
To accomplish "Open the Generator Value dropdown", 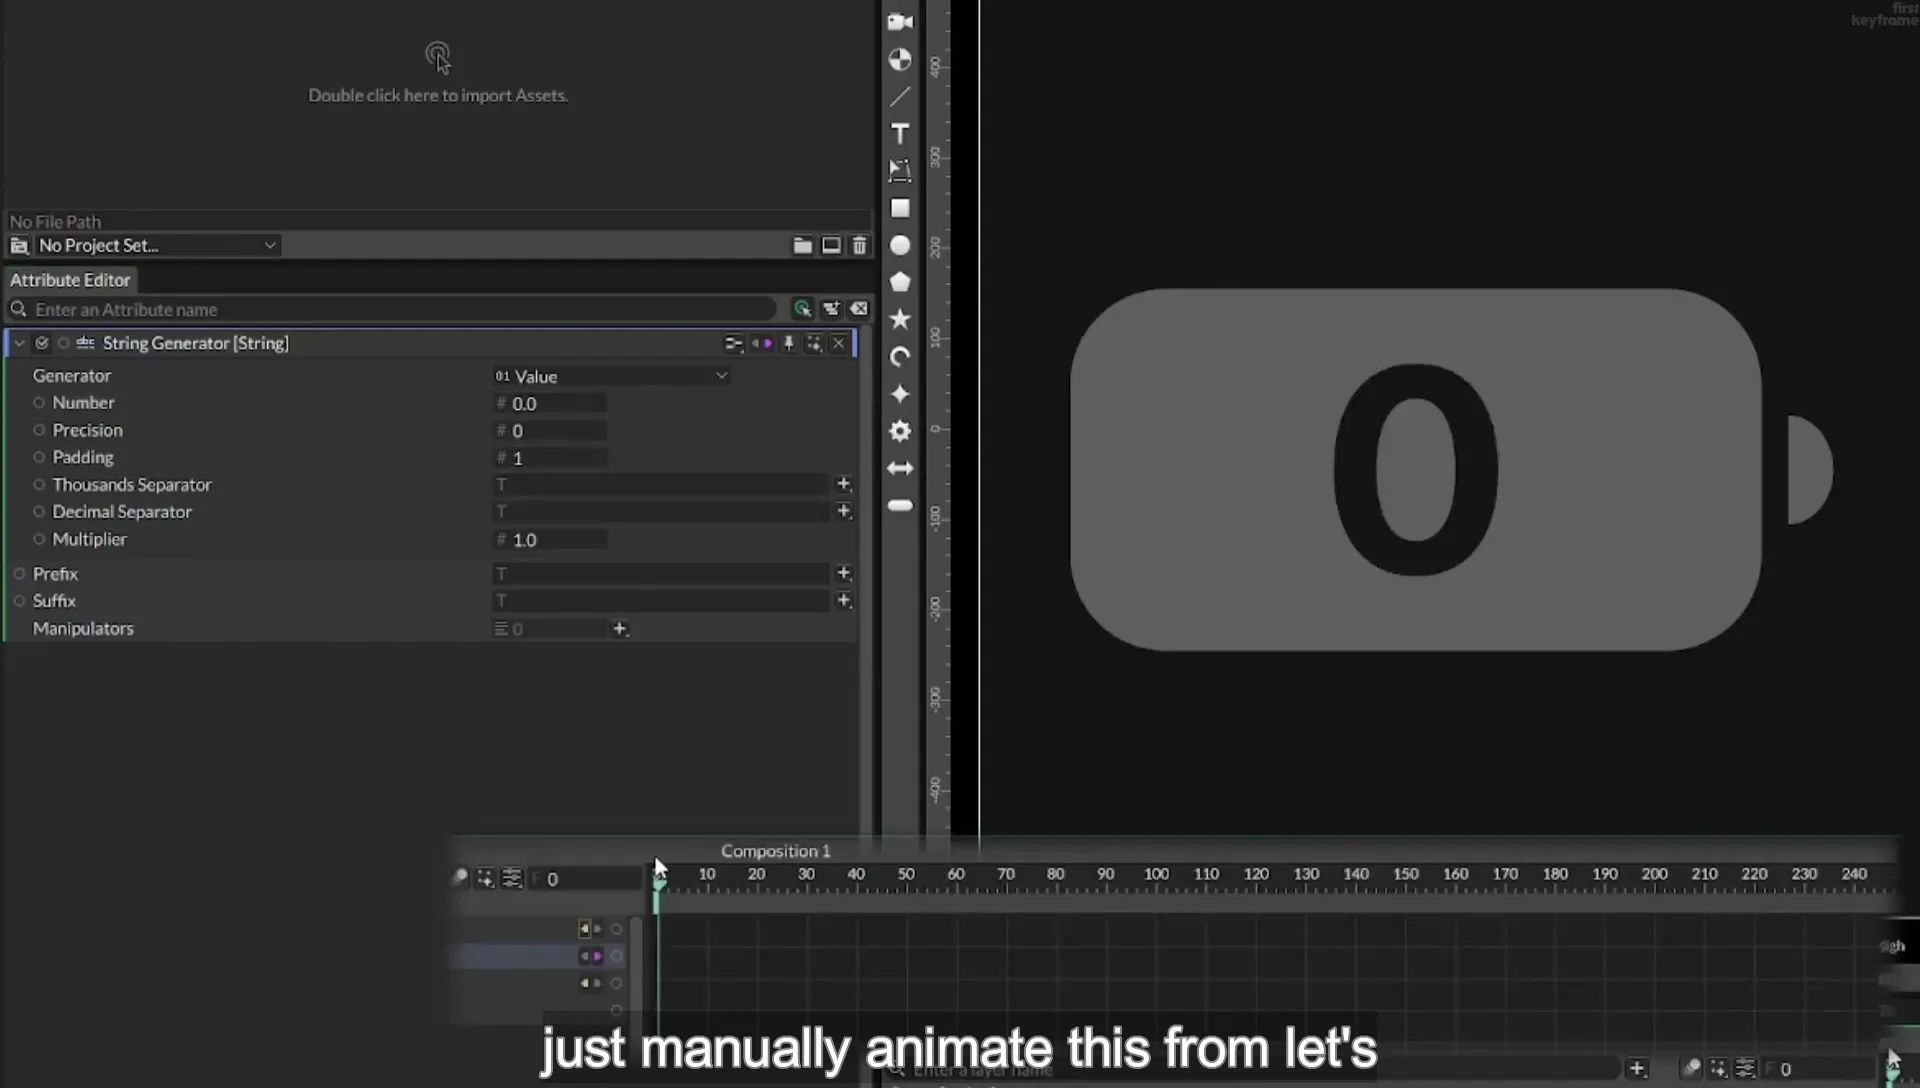I will [x=611, y=377].
